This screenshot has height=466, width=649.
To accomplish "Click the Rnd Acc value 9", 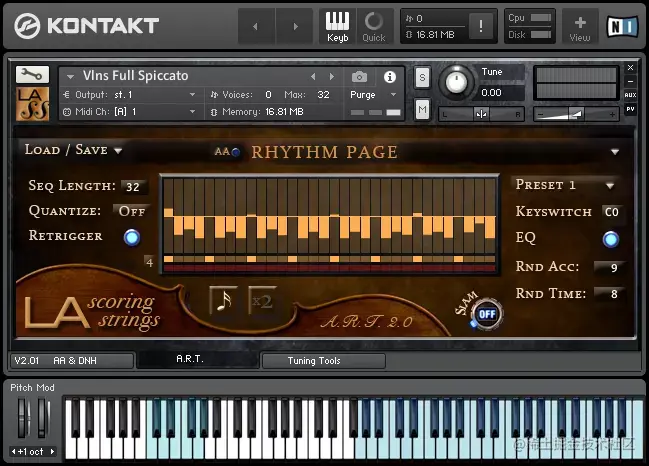I will click(611, 267).
